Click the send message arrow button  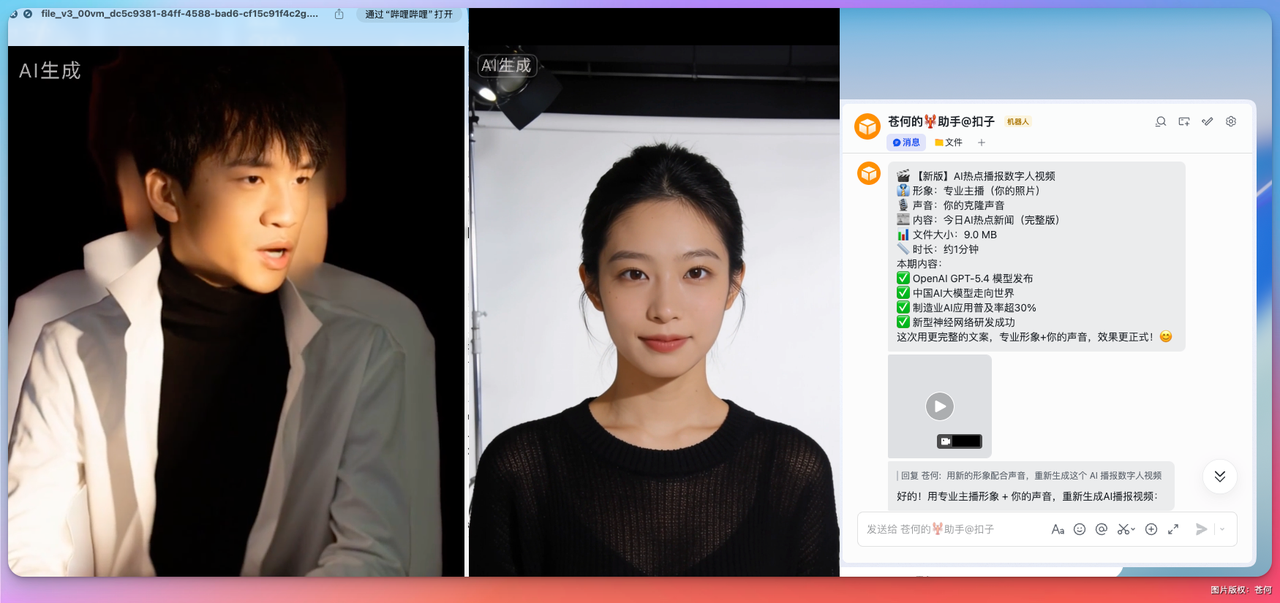(x=1202, y=529)
